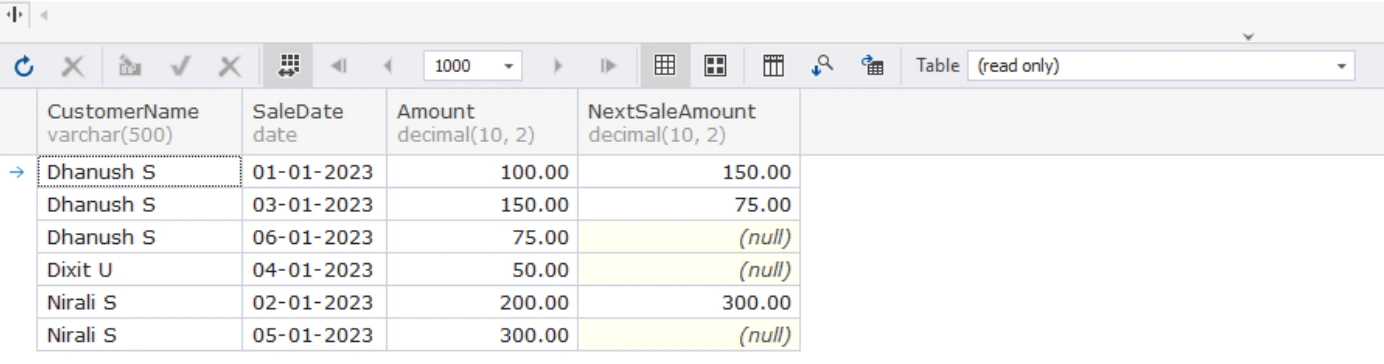Screen dimensions: 1384x364
Task: Select Amount cell with 75.00 for 06-01-2023
Action: 482,237
